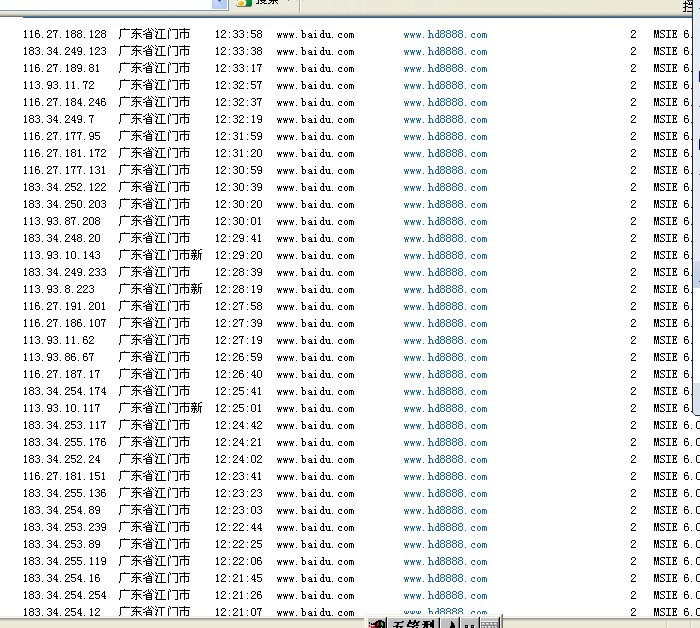700x628 pixels.
Task: Click the 搜索 search button at top
Action: [x=264, y=3]
